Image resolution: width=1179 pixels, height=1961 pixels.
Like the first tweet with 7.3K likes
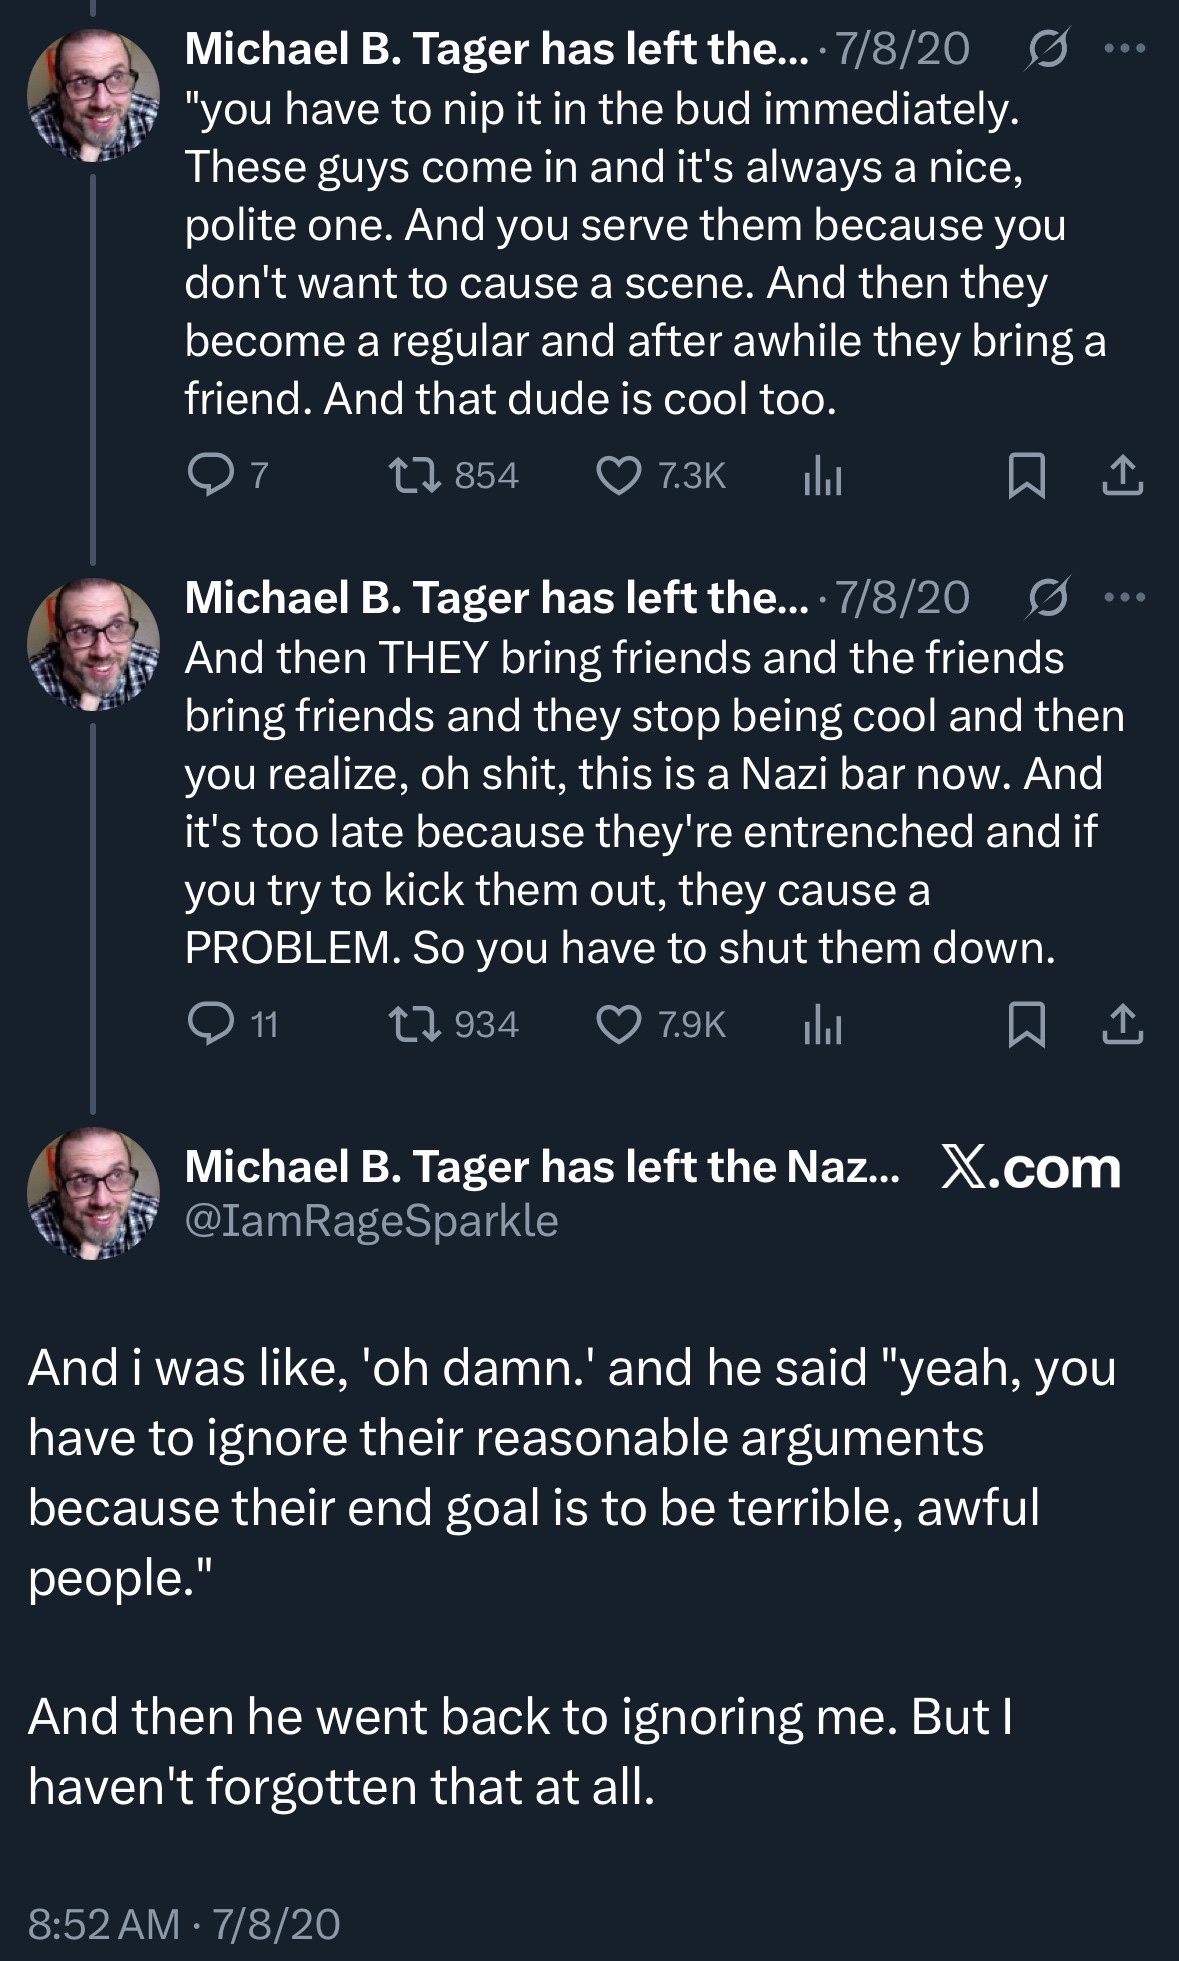pyautogui.click(x=618, y=475)
